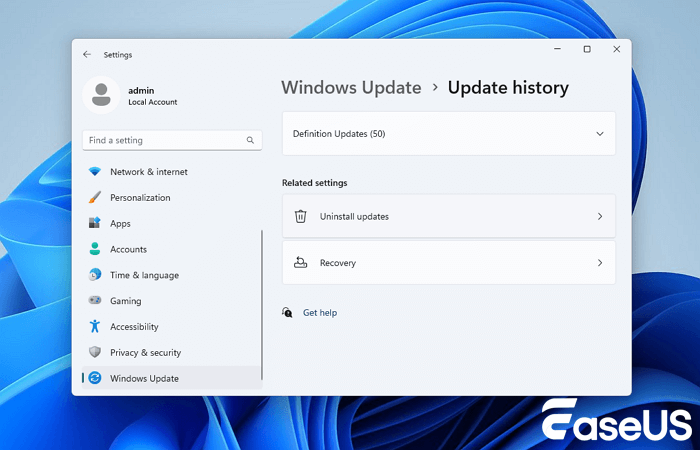Click the Update history breadcrumb title
The image size is (700, 450).
click(x=508, y=88)
